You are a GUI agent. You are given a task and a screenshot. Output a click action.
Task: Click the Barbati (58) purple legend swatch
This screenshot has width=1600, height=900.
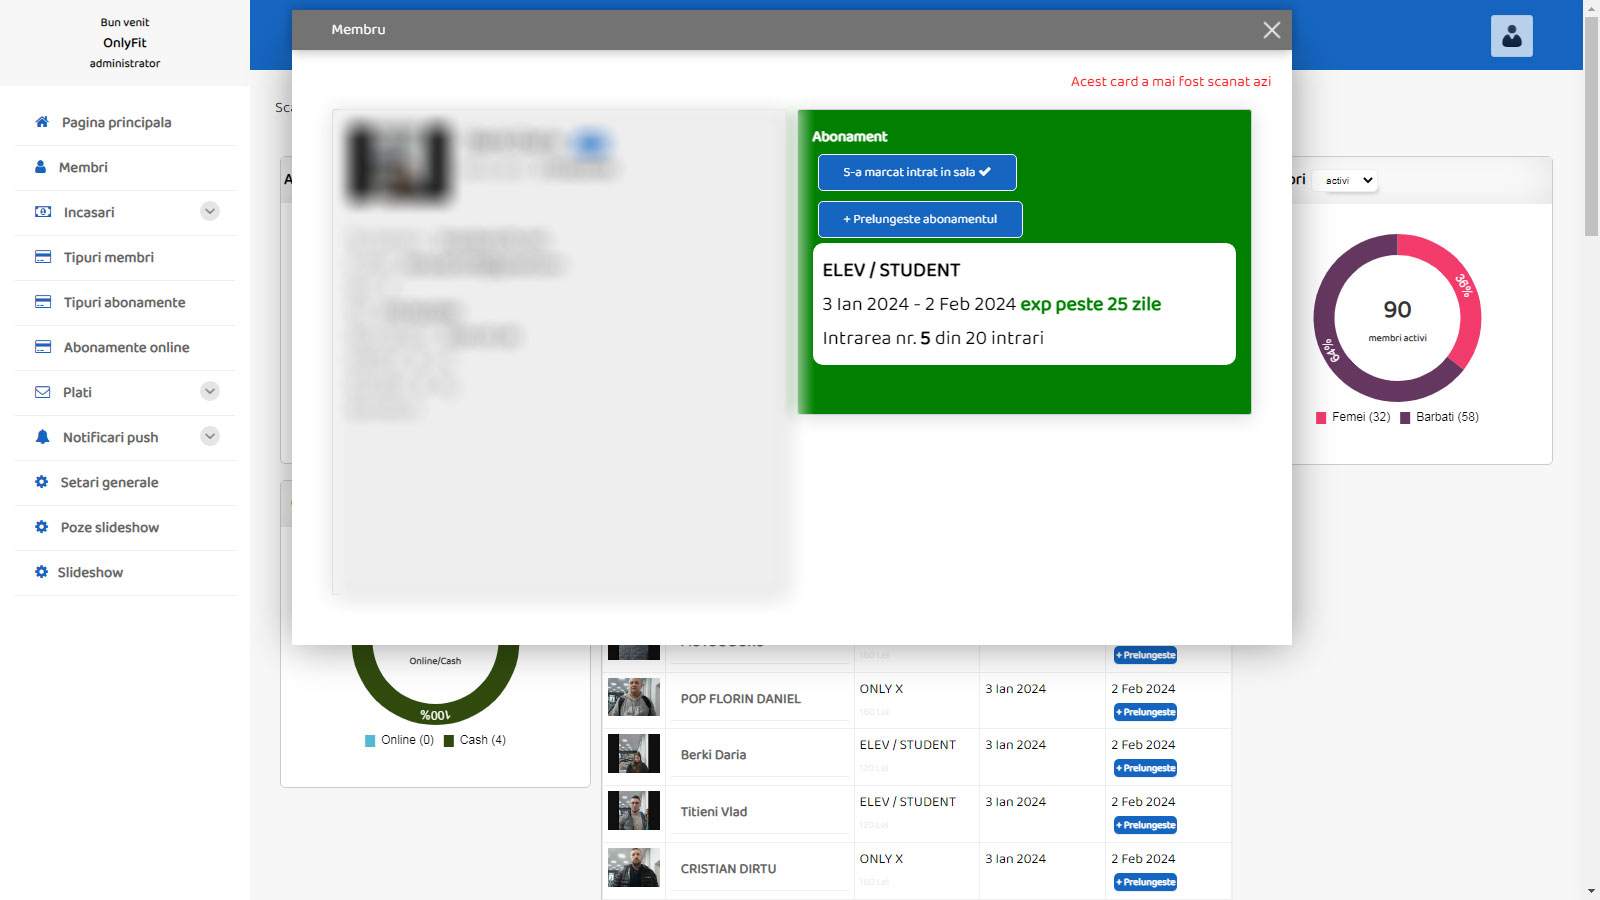pos(1405,418)
